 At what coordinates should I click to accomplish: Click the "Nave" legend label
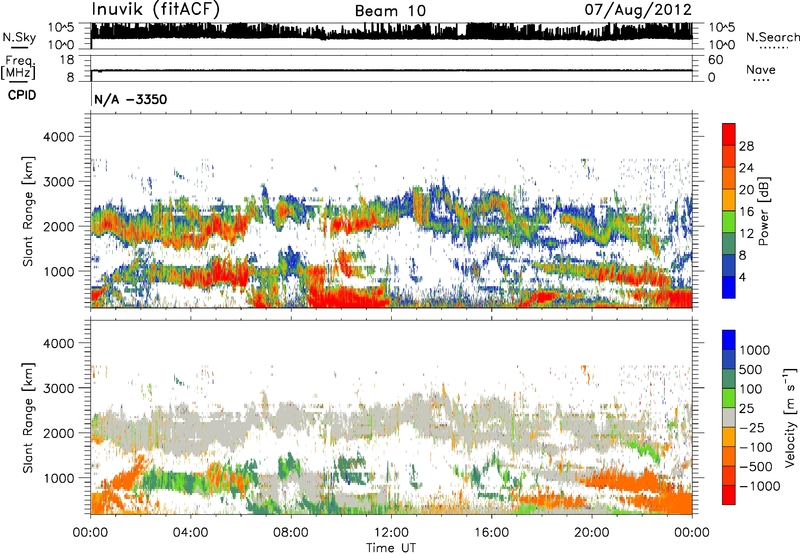pyautogui.click(x=761, y=69)
